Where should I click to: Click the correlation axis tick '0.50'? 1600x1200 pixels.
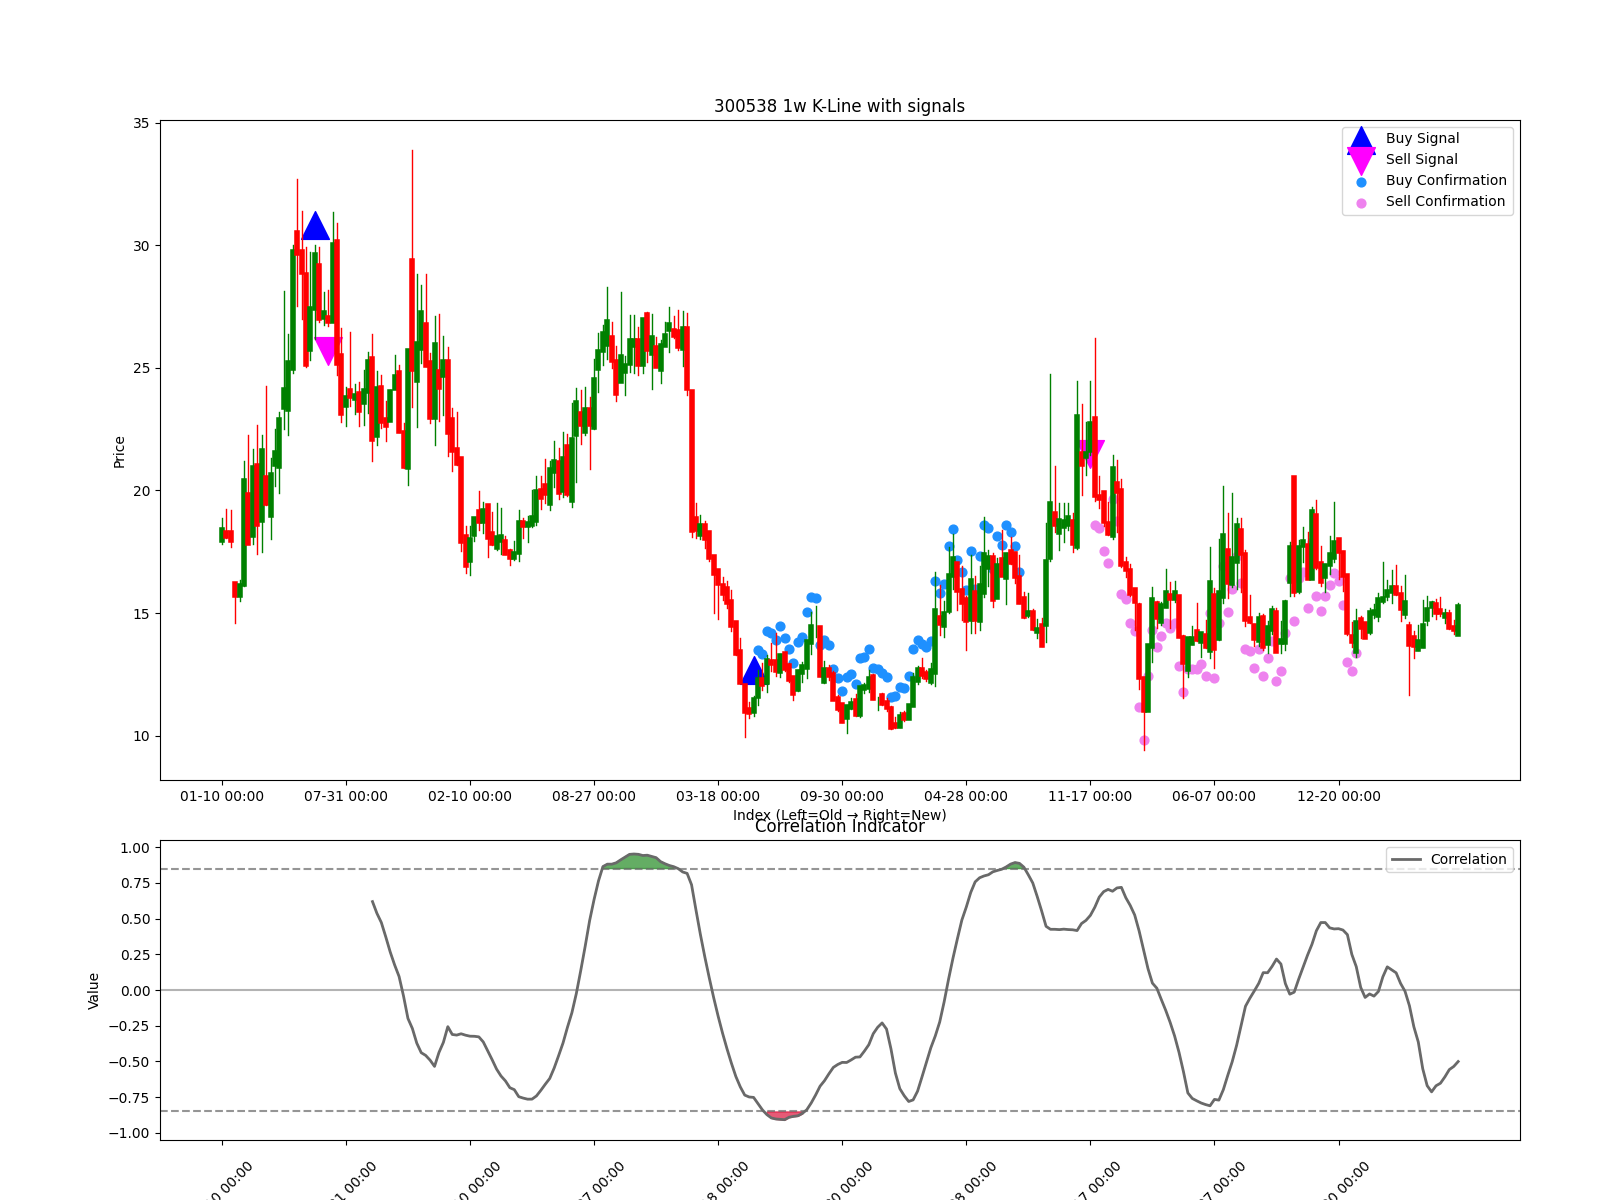(x=135, y=920)
